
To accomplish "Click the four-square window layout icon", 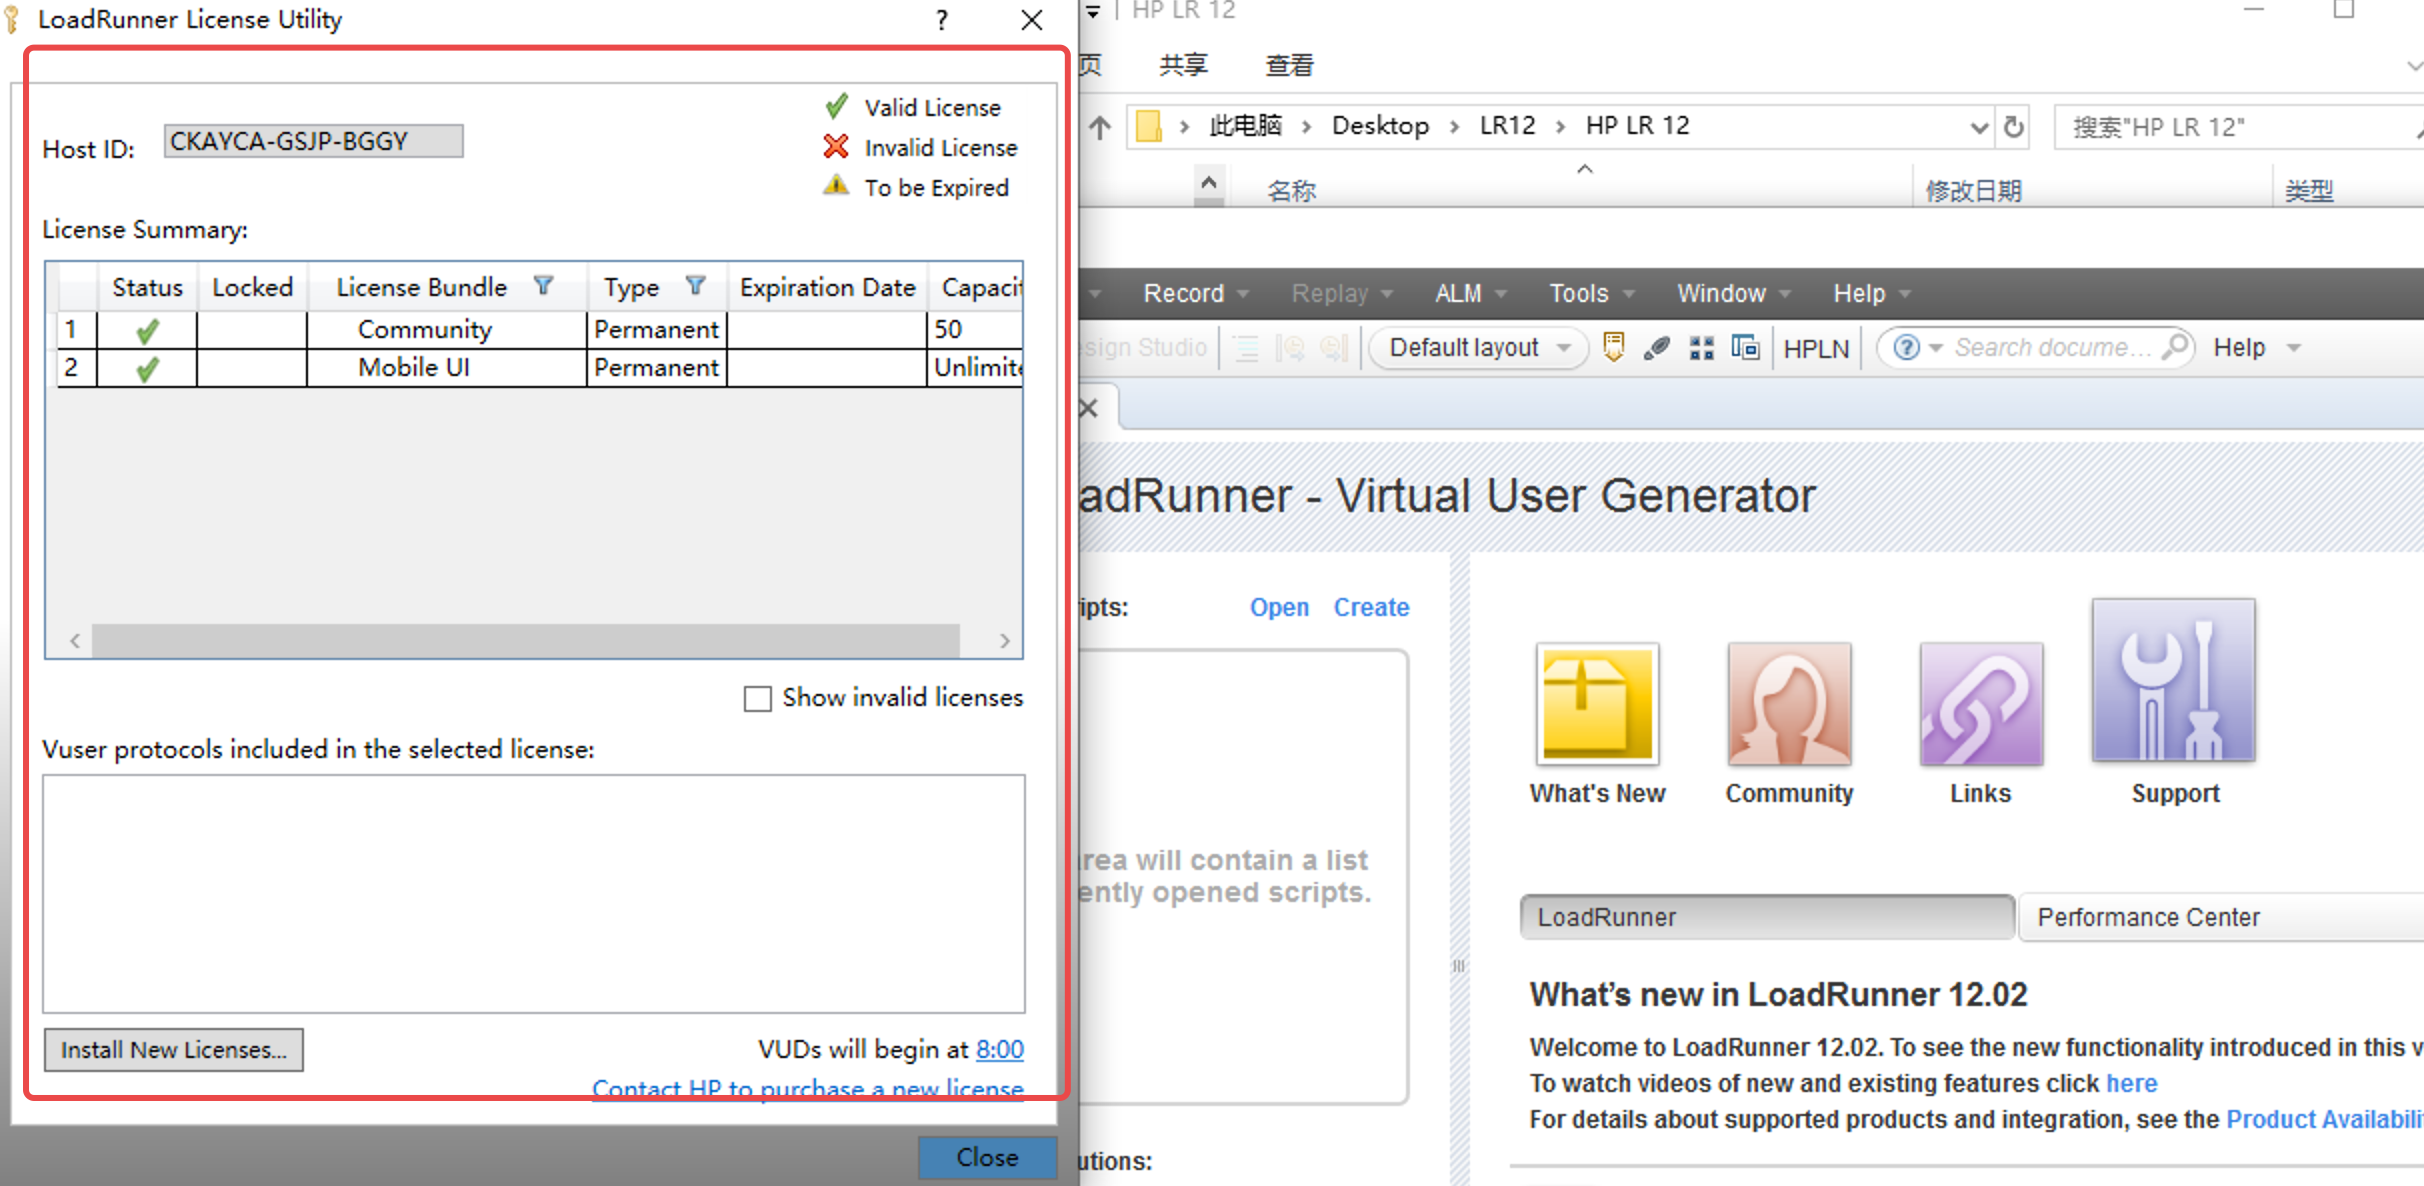I will click(x=1701, y=347).
